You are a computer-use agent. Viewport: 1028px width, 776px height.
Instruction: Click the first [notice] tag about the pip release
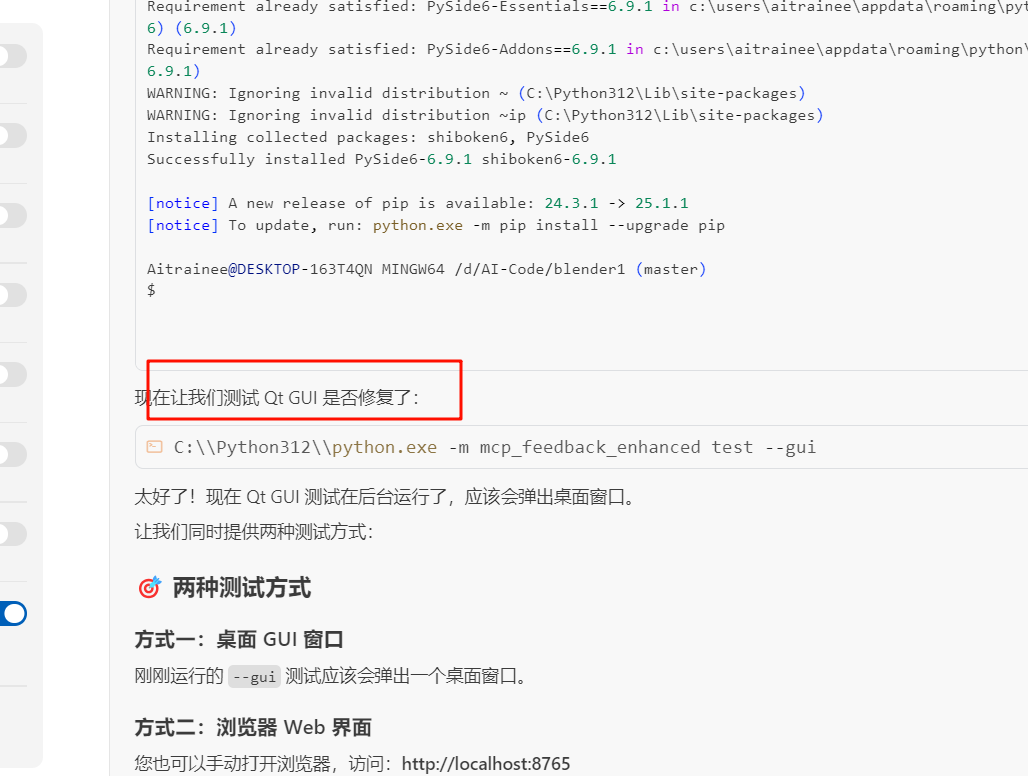pos(183,203)
